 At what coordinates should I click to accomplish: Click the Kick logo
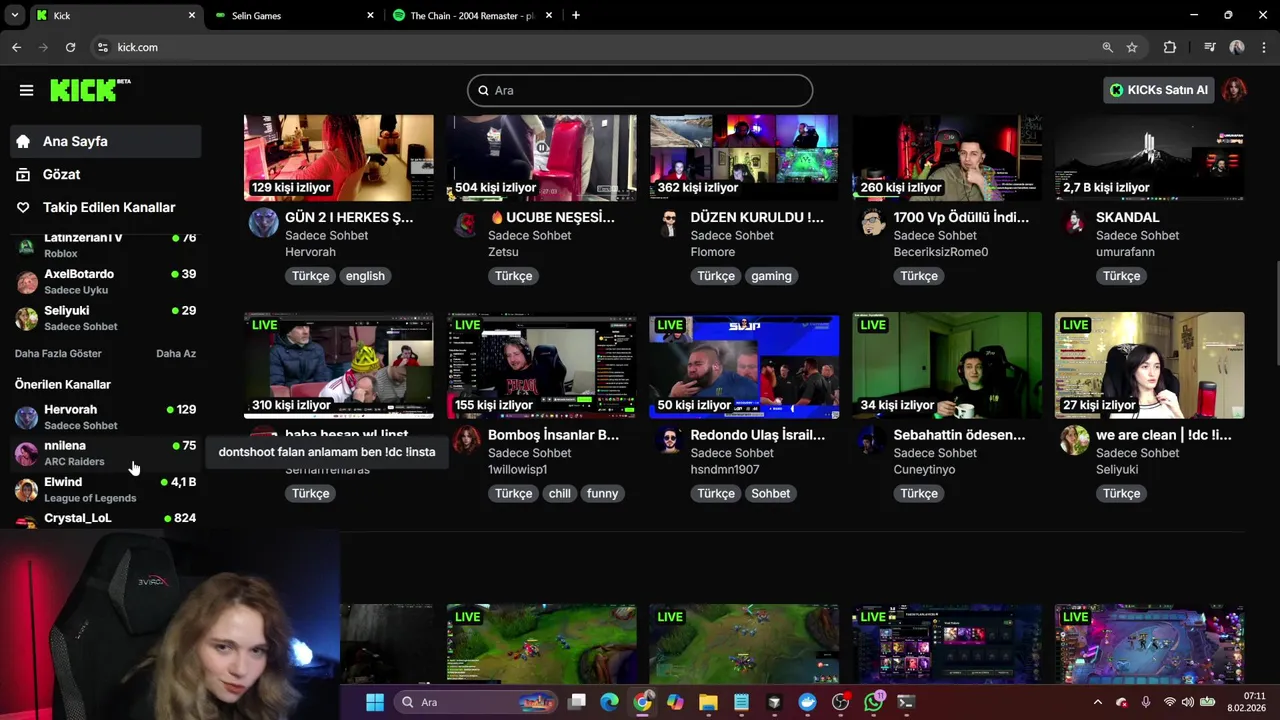point(90,90)
